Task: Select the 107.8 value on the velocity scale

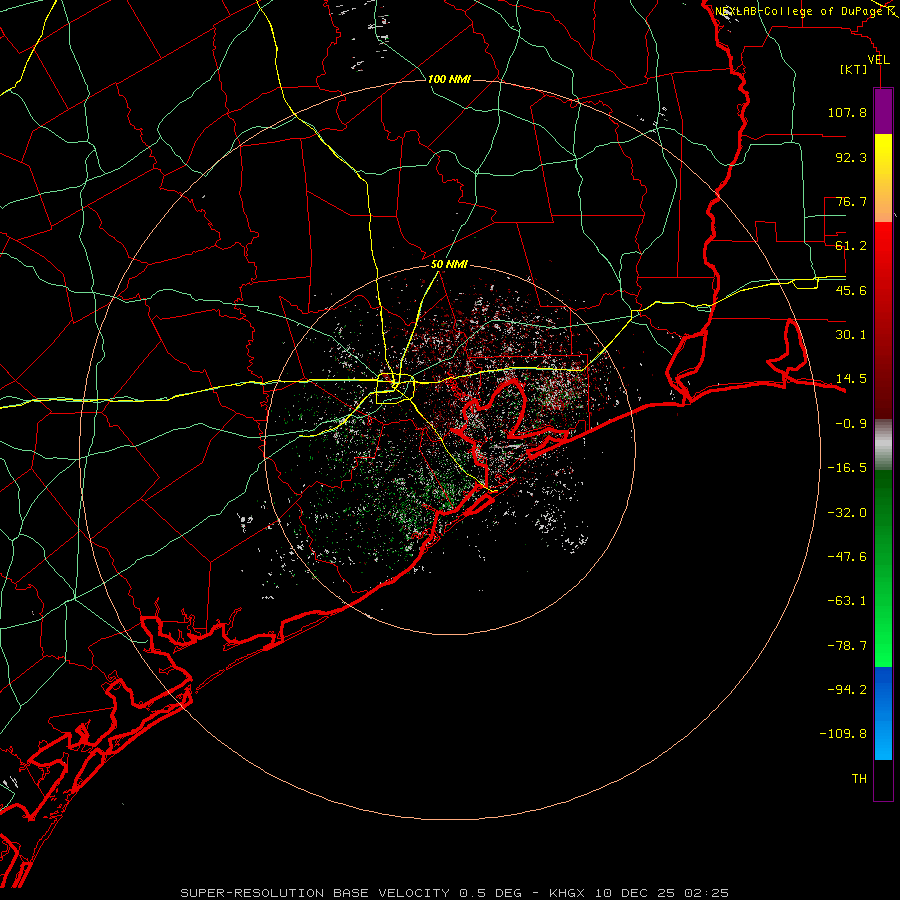Action: tap(847, 112)
